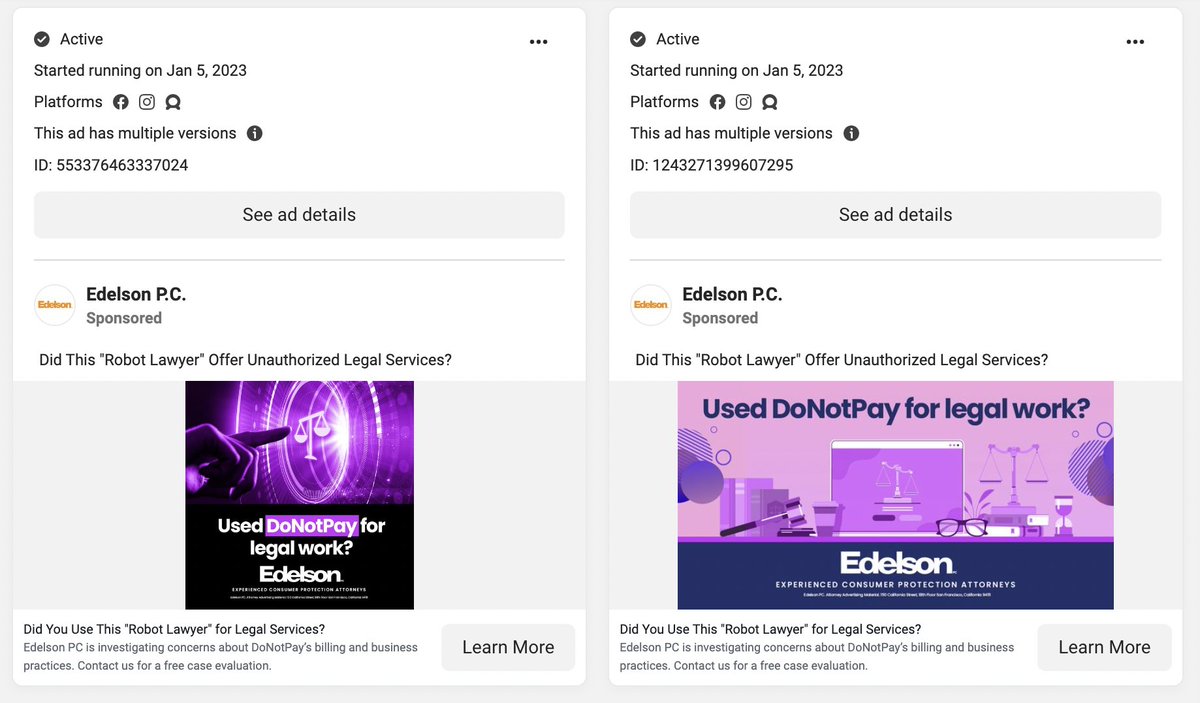Click 'Started running on Jan 5, 2023', ad 1243271399607295

coord(736,71)
